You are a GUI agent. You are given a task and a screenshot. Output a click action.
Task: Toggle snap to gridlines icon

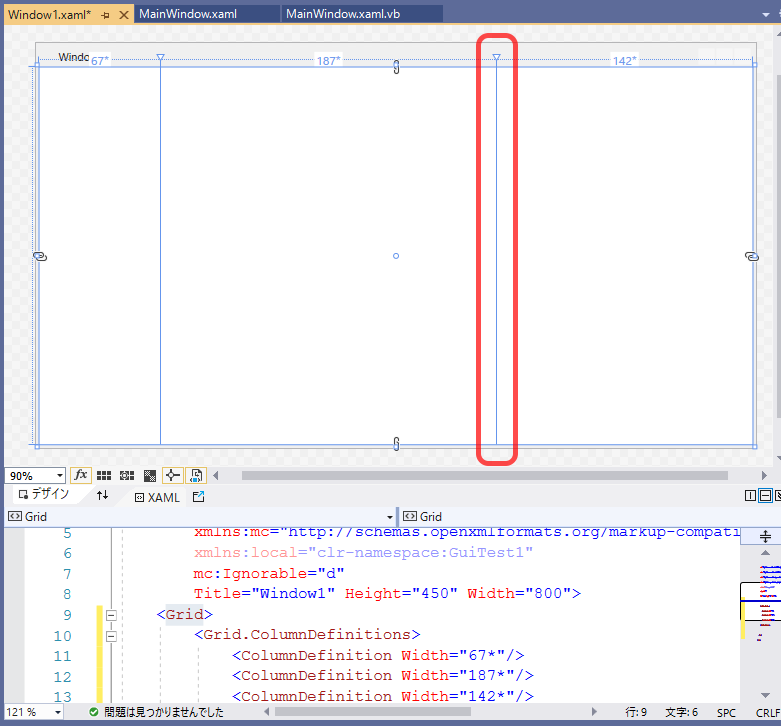click(127, 476)
